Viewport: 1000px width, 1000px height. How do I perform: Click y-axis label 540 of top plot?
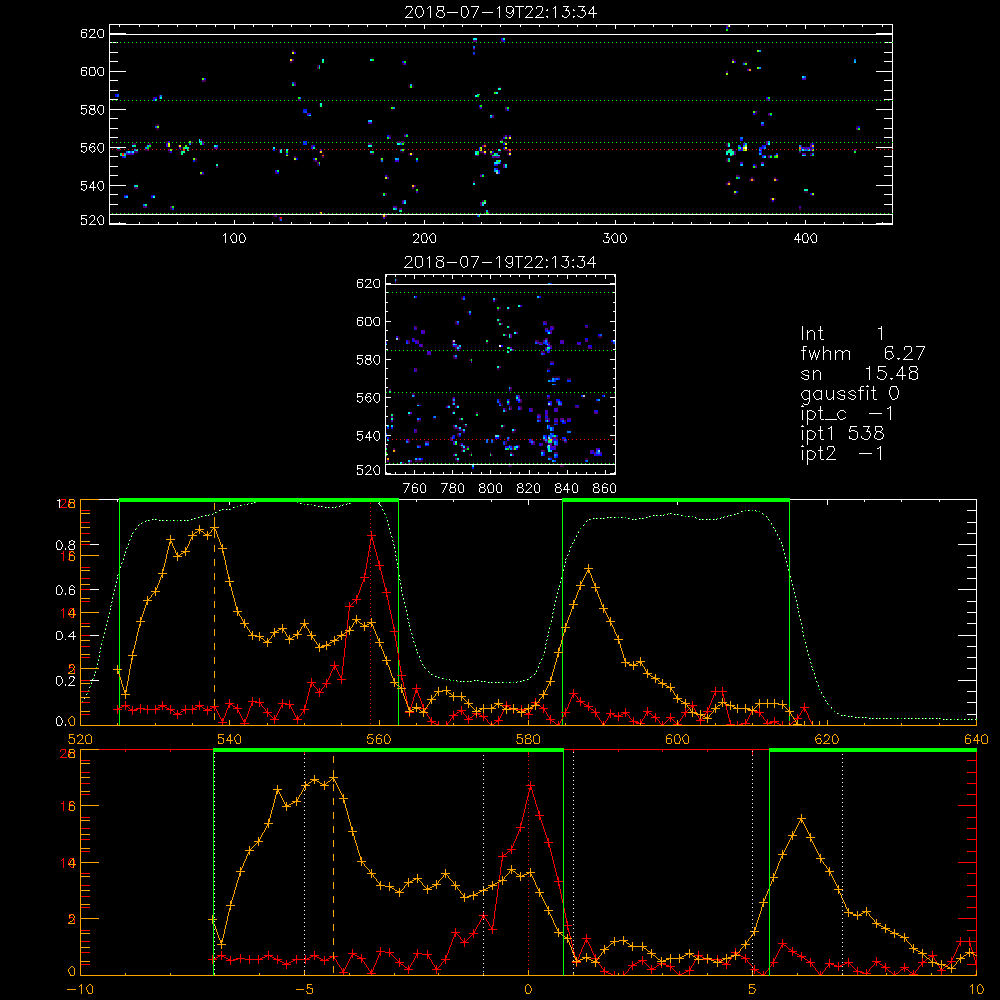[92, 186]
